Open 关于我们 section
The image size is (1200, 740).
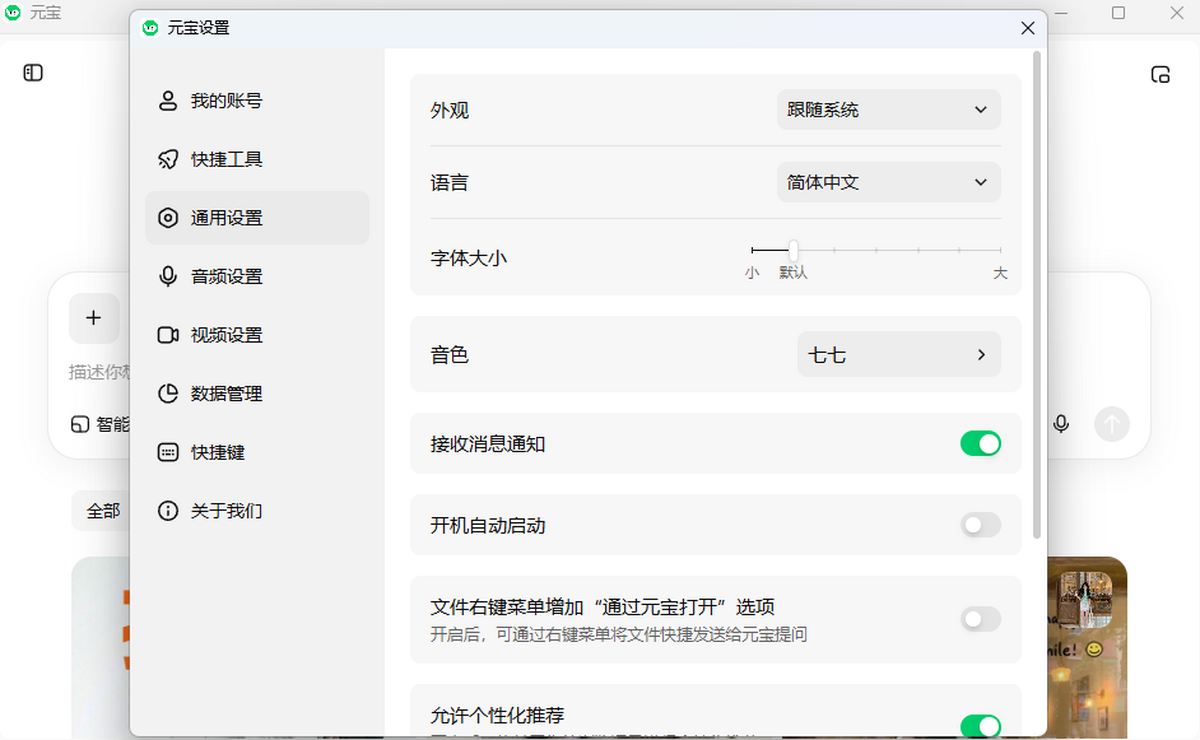[x=257, y=511]
